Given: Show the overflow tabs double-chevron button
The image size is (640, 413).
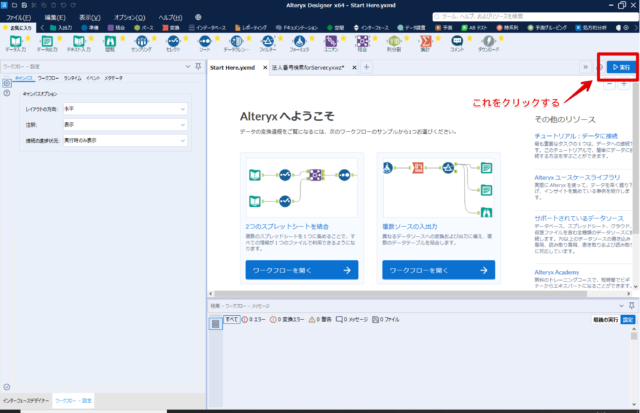Looking at the screenshot, I should pos(586,67).
